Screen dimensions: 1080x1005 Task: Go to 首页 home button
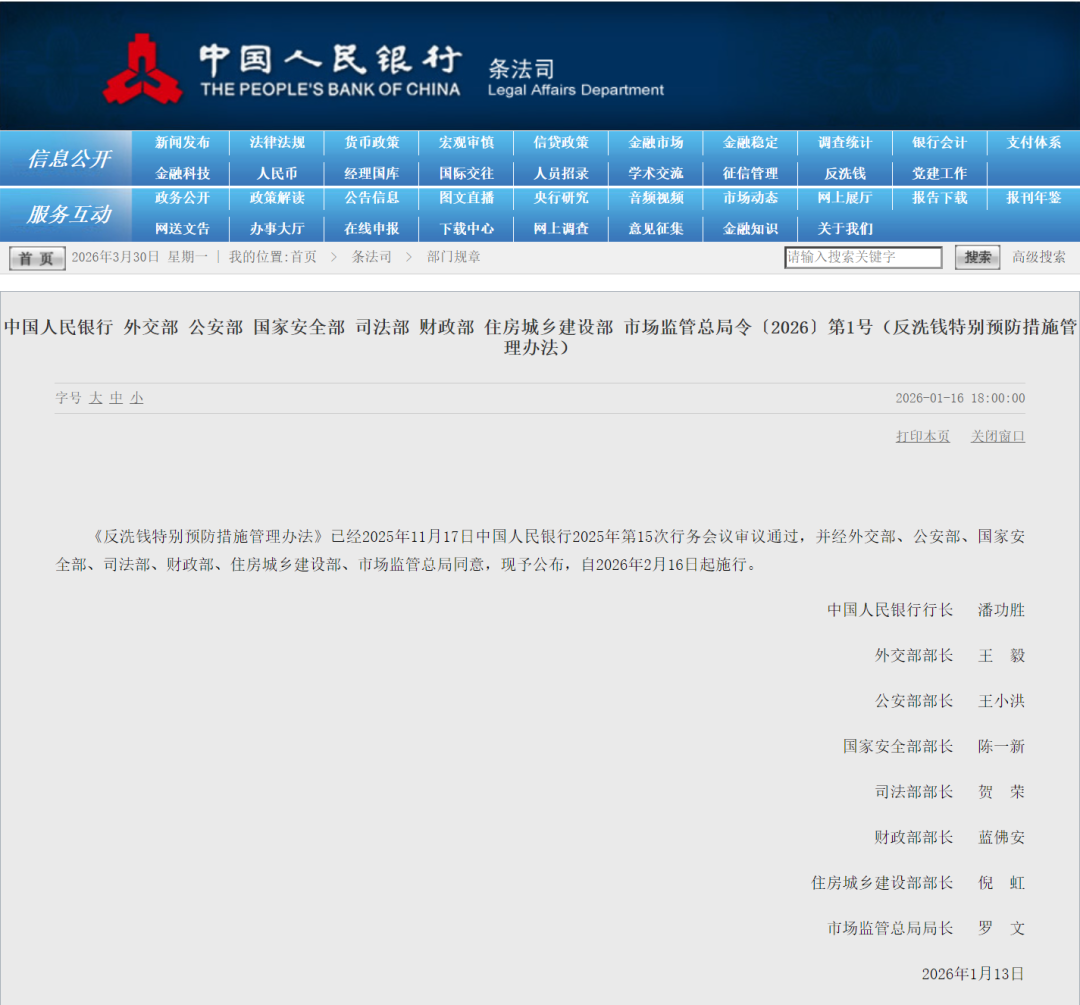[x=37, y=258]
